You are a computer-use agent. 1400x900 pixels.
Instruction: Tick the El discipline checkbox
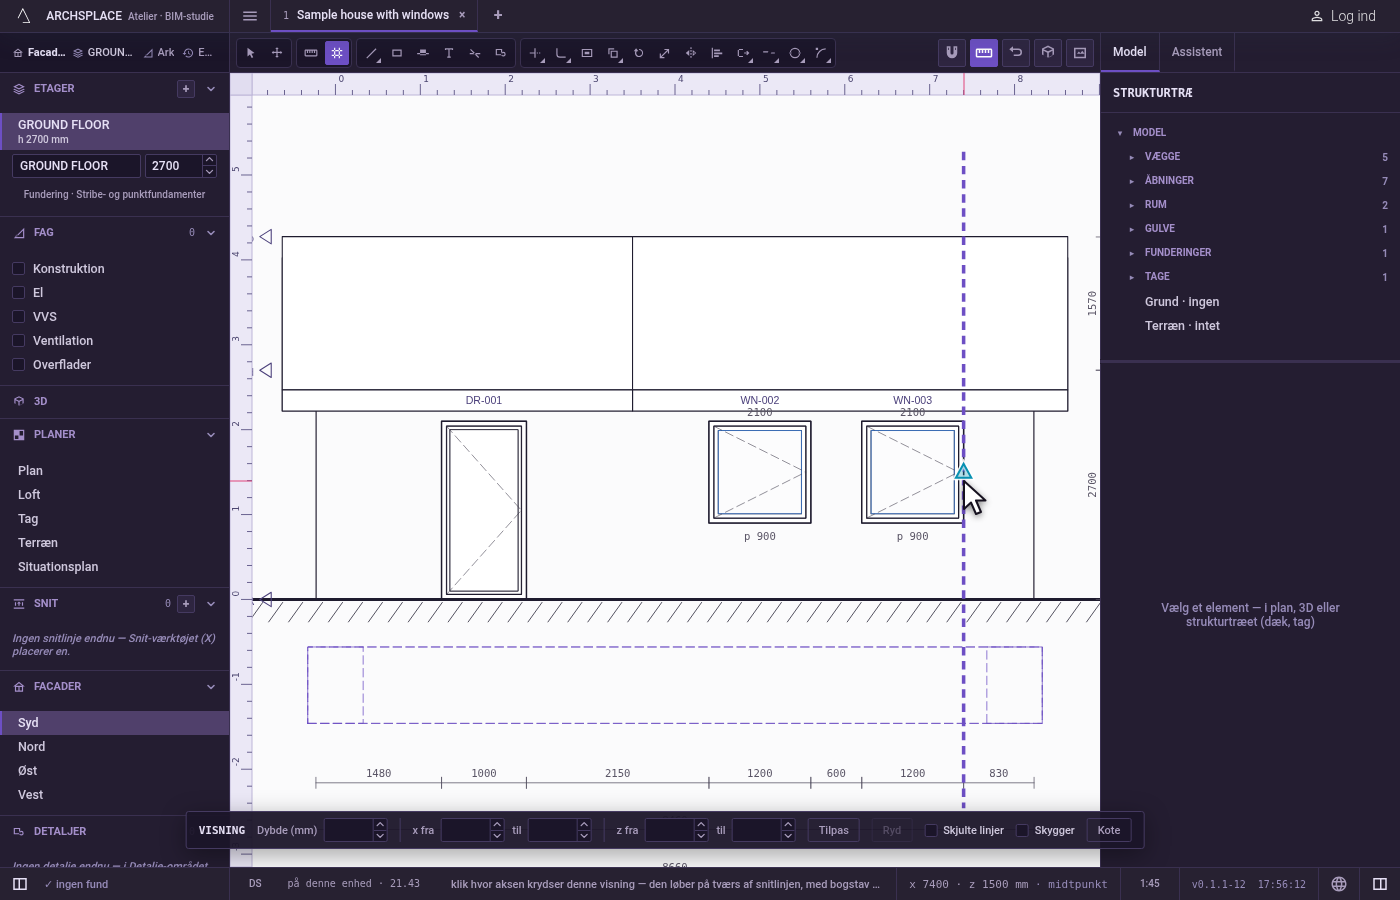click(18, 293)
